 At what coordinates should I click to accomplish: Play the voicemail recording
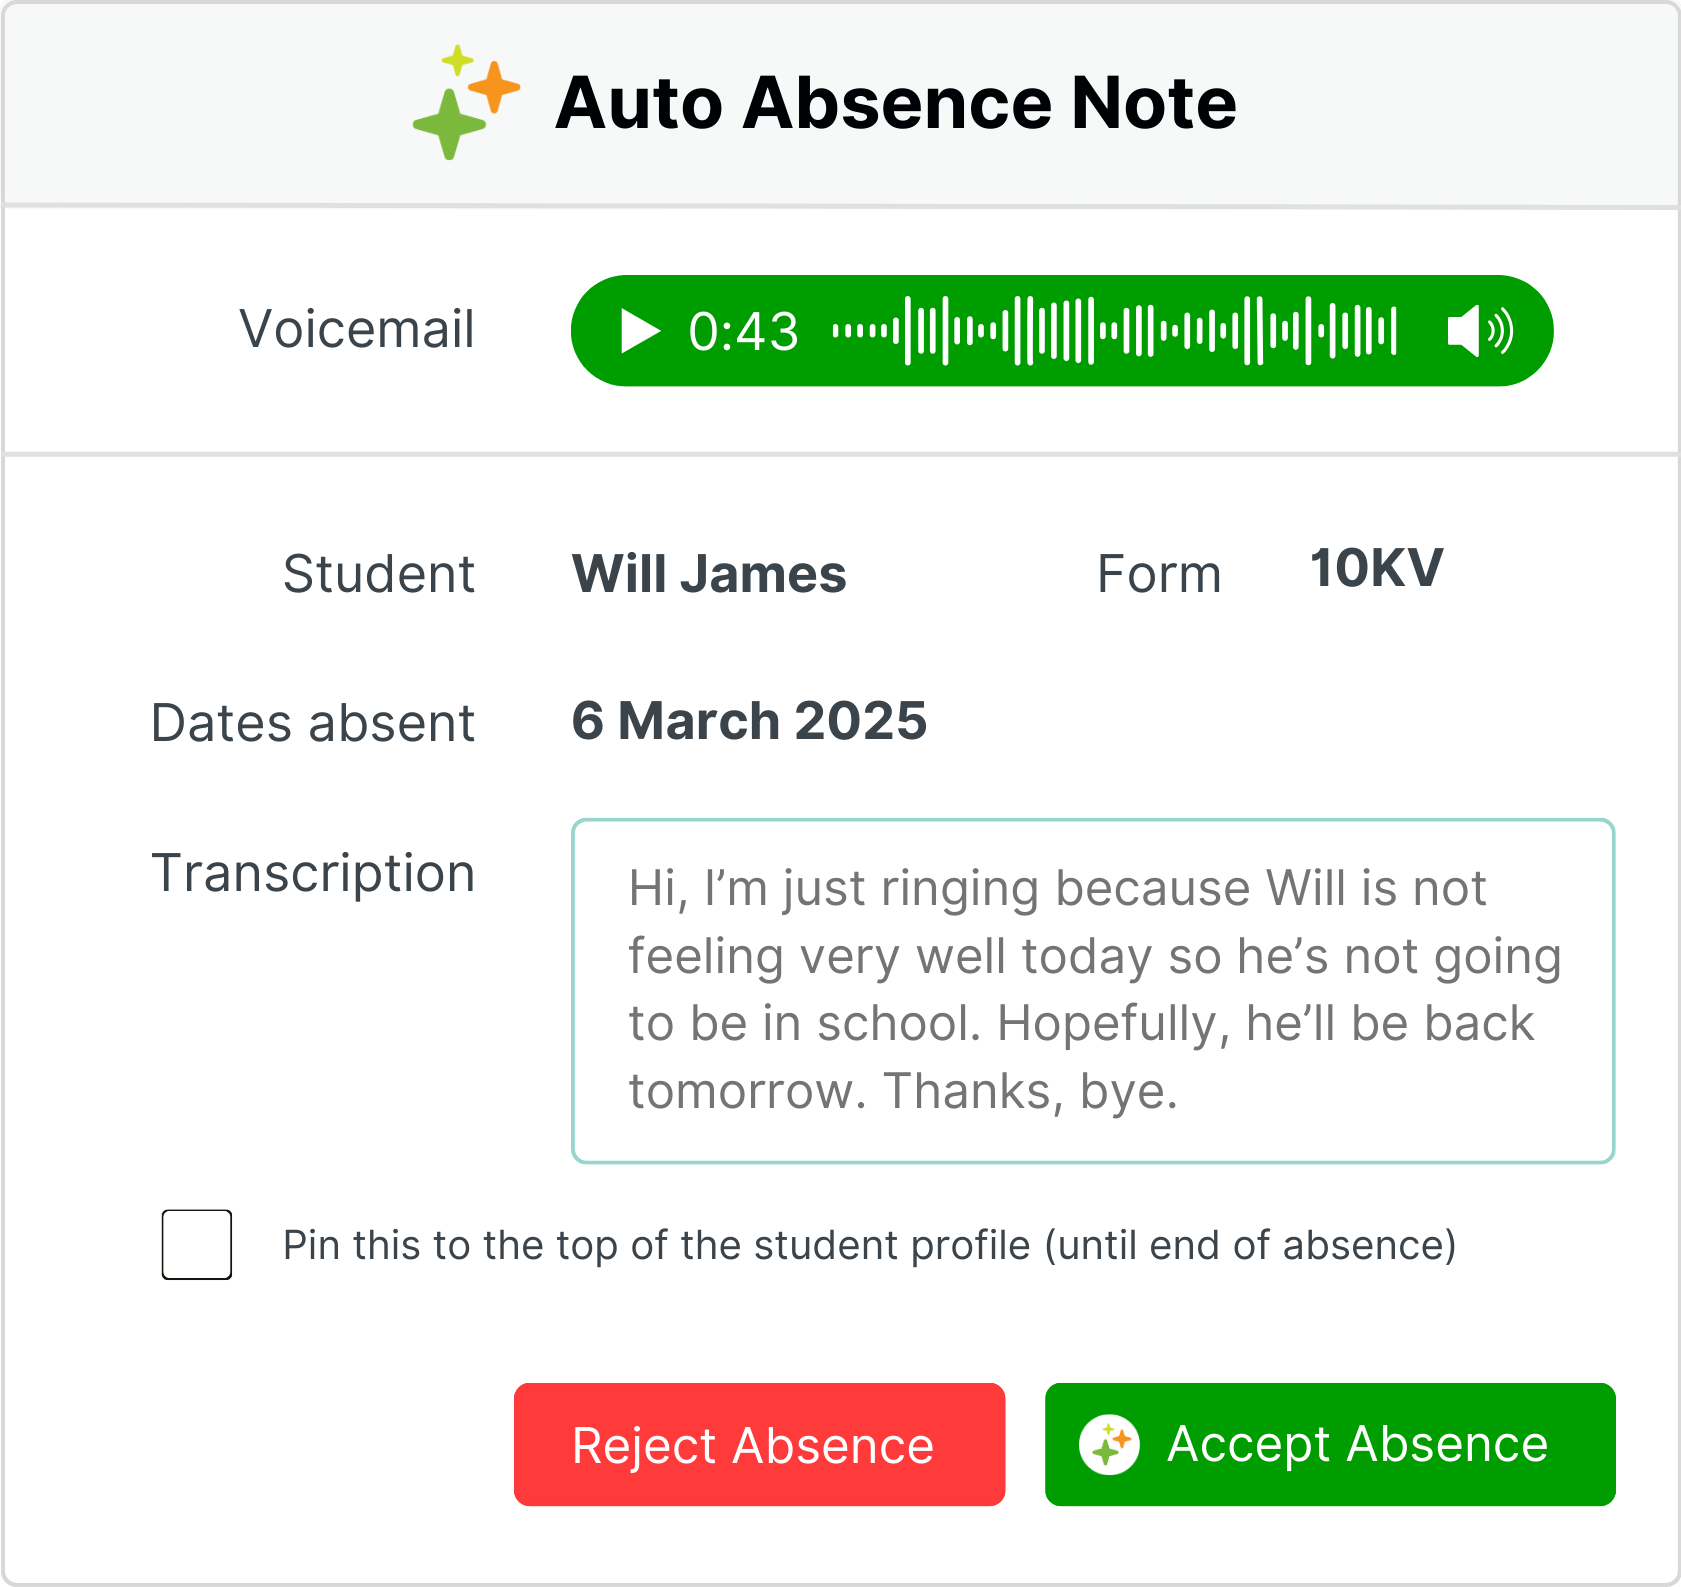tap(640, 331)
